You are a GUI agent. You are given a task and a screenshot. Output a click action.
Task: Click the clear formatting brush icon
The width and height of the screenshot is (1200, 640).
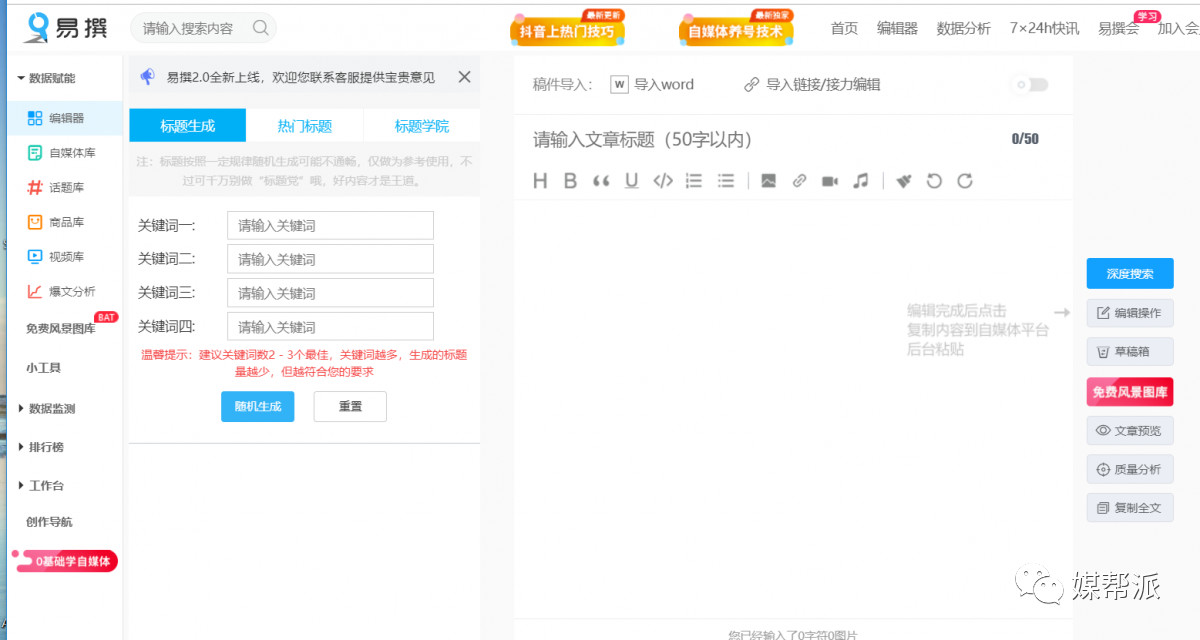coord(904,181)
